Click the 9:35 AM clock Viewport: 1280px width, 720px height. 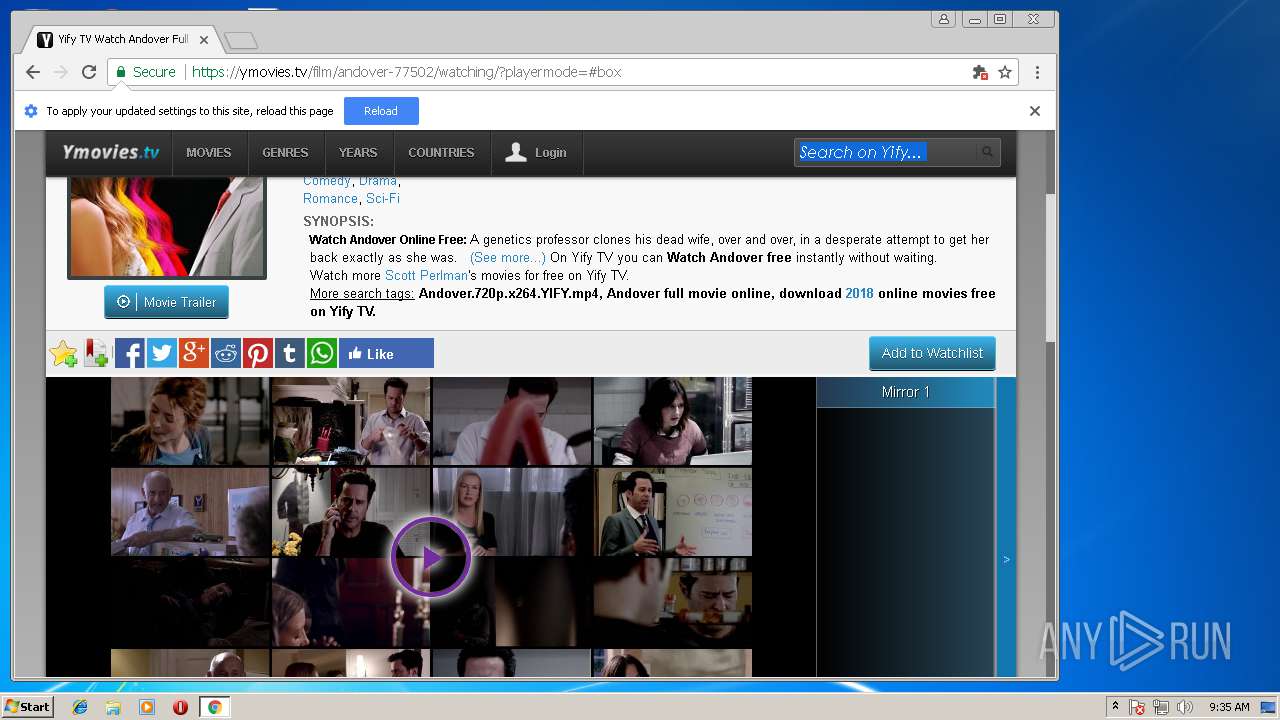(1229, 707)
